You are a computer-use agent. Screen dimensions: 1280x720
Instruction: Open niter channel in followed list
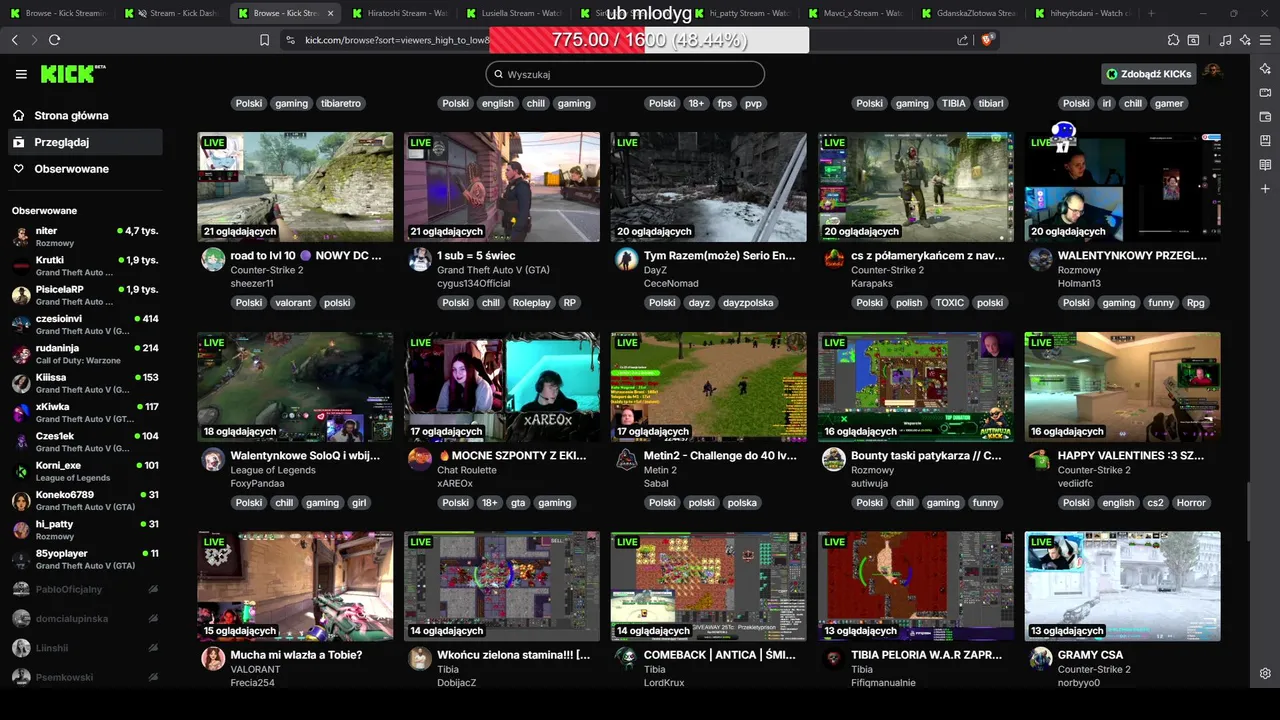tap(85, 236)
